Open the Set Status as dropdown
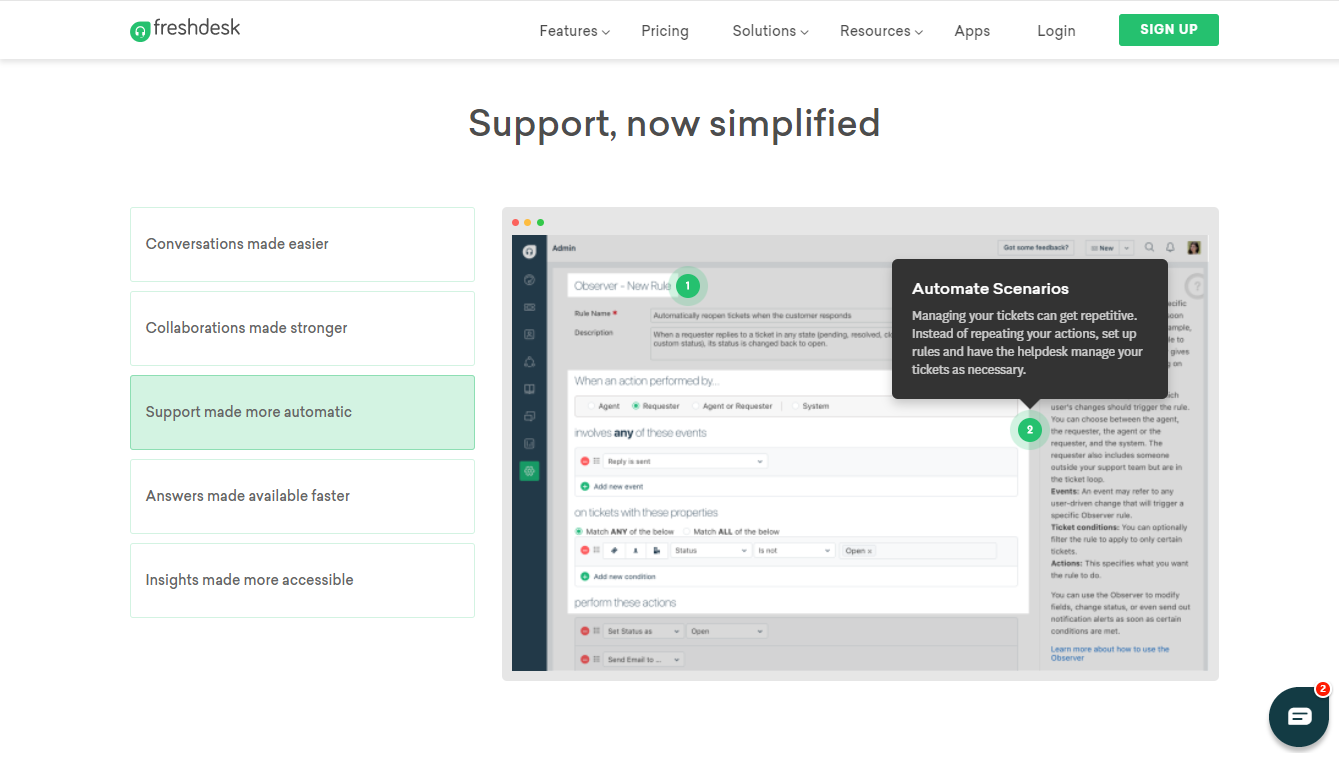 (644, 631)
